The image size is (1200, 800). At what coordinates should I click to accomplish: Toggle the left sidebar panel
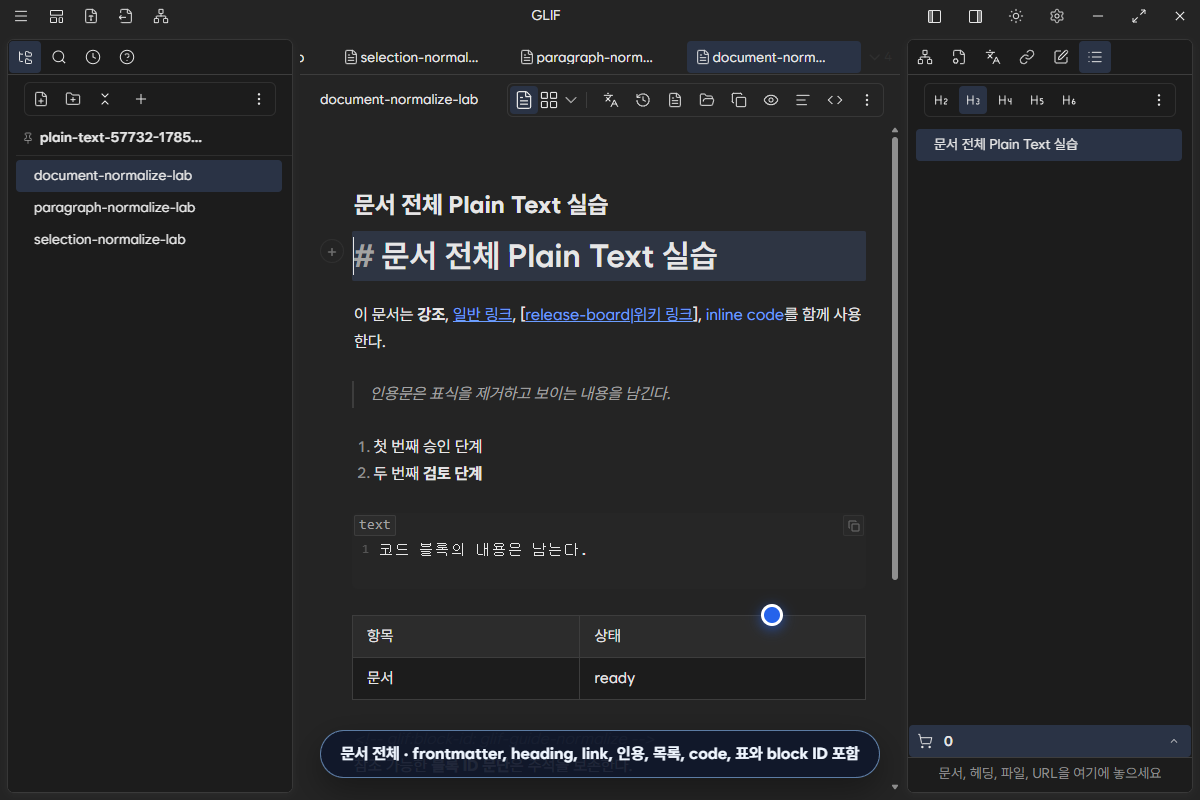(x=935, y=16)
